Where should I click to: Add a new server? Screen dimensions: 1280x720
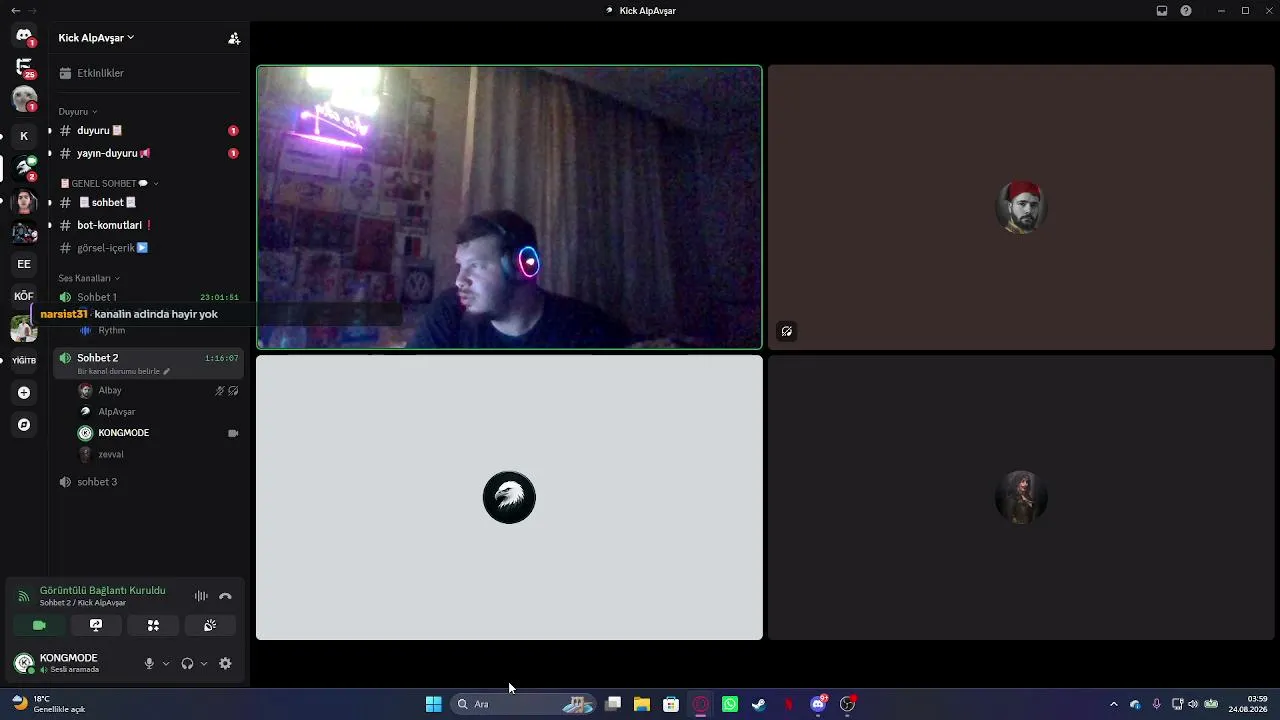point(24,393)
